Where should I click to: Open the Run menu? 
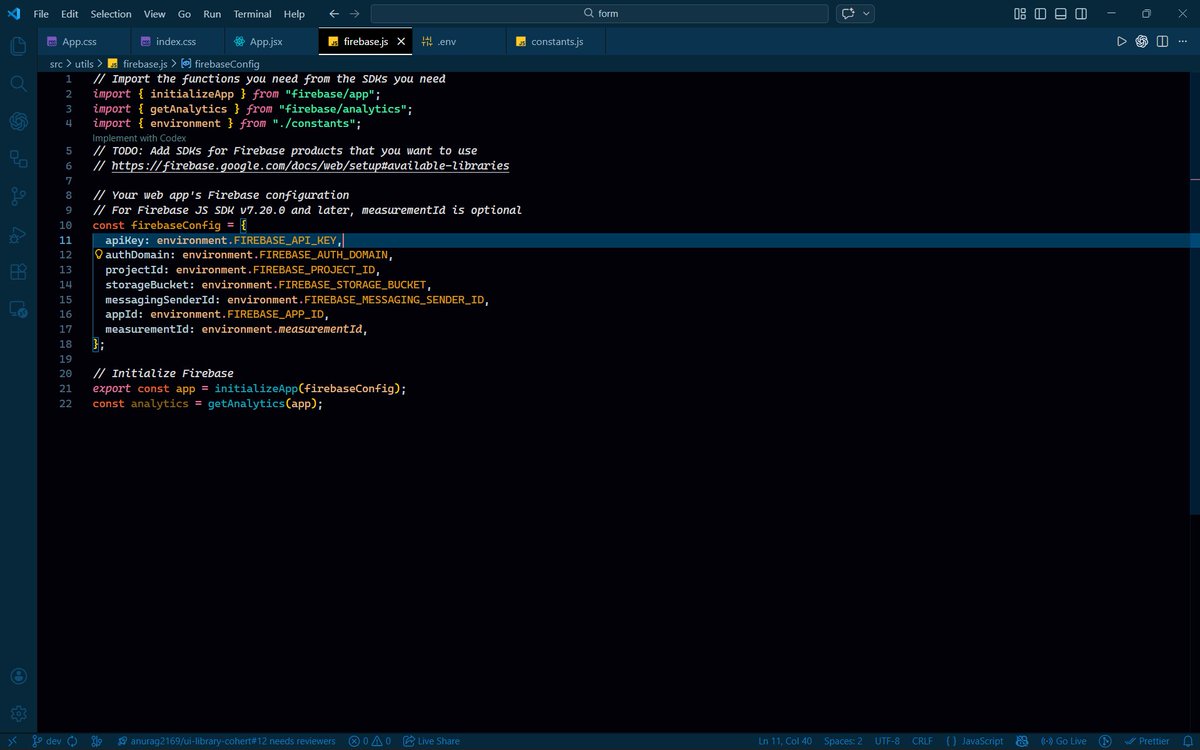(212, 14)
